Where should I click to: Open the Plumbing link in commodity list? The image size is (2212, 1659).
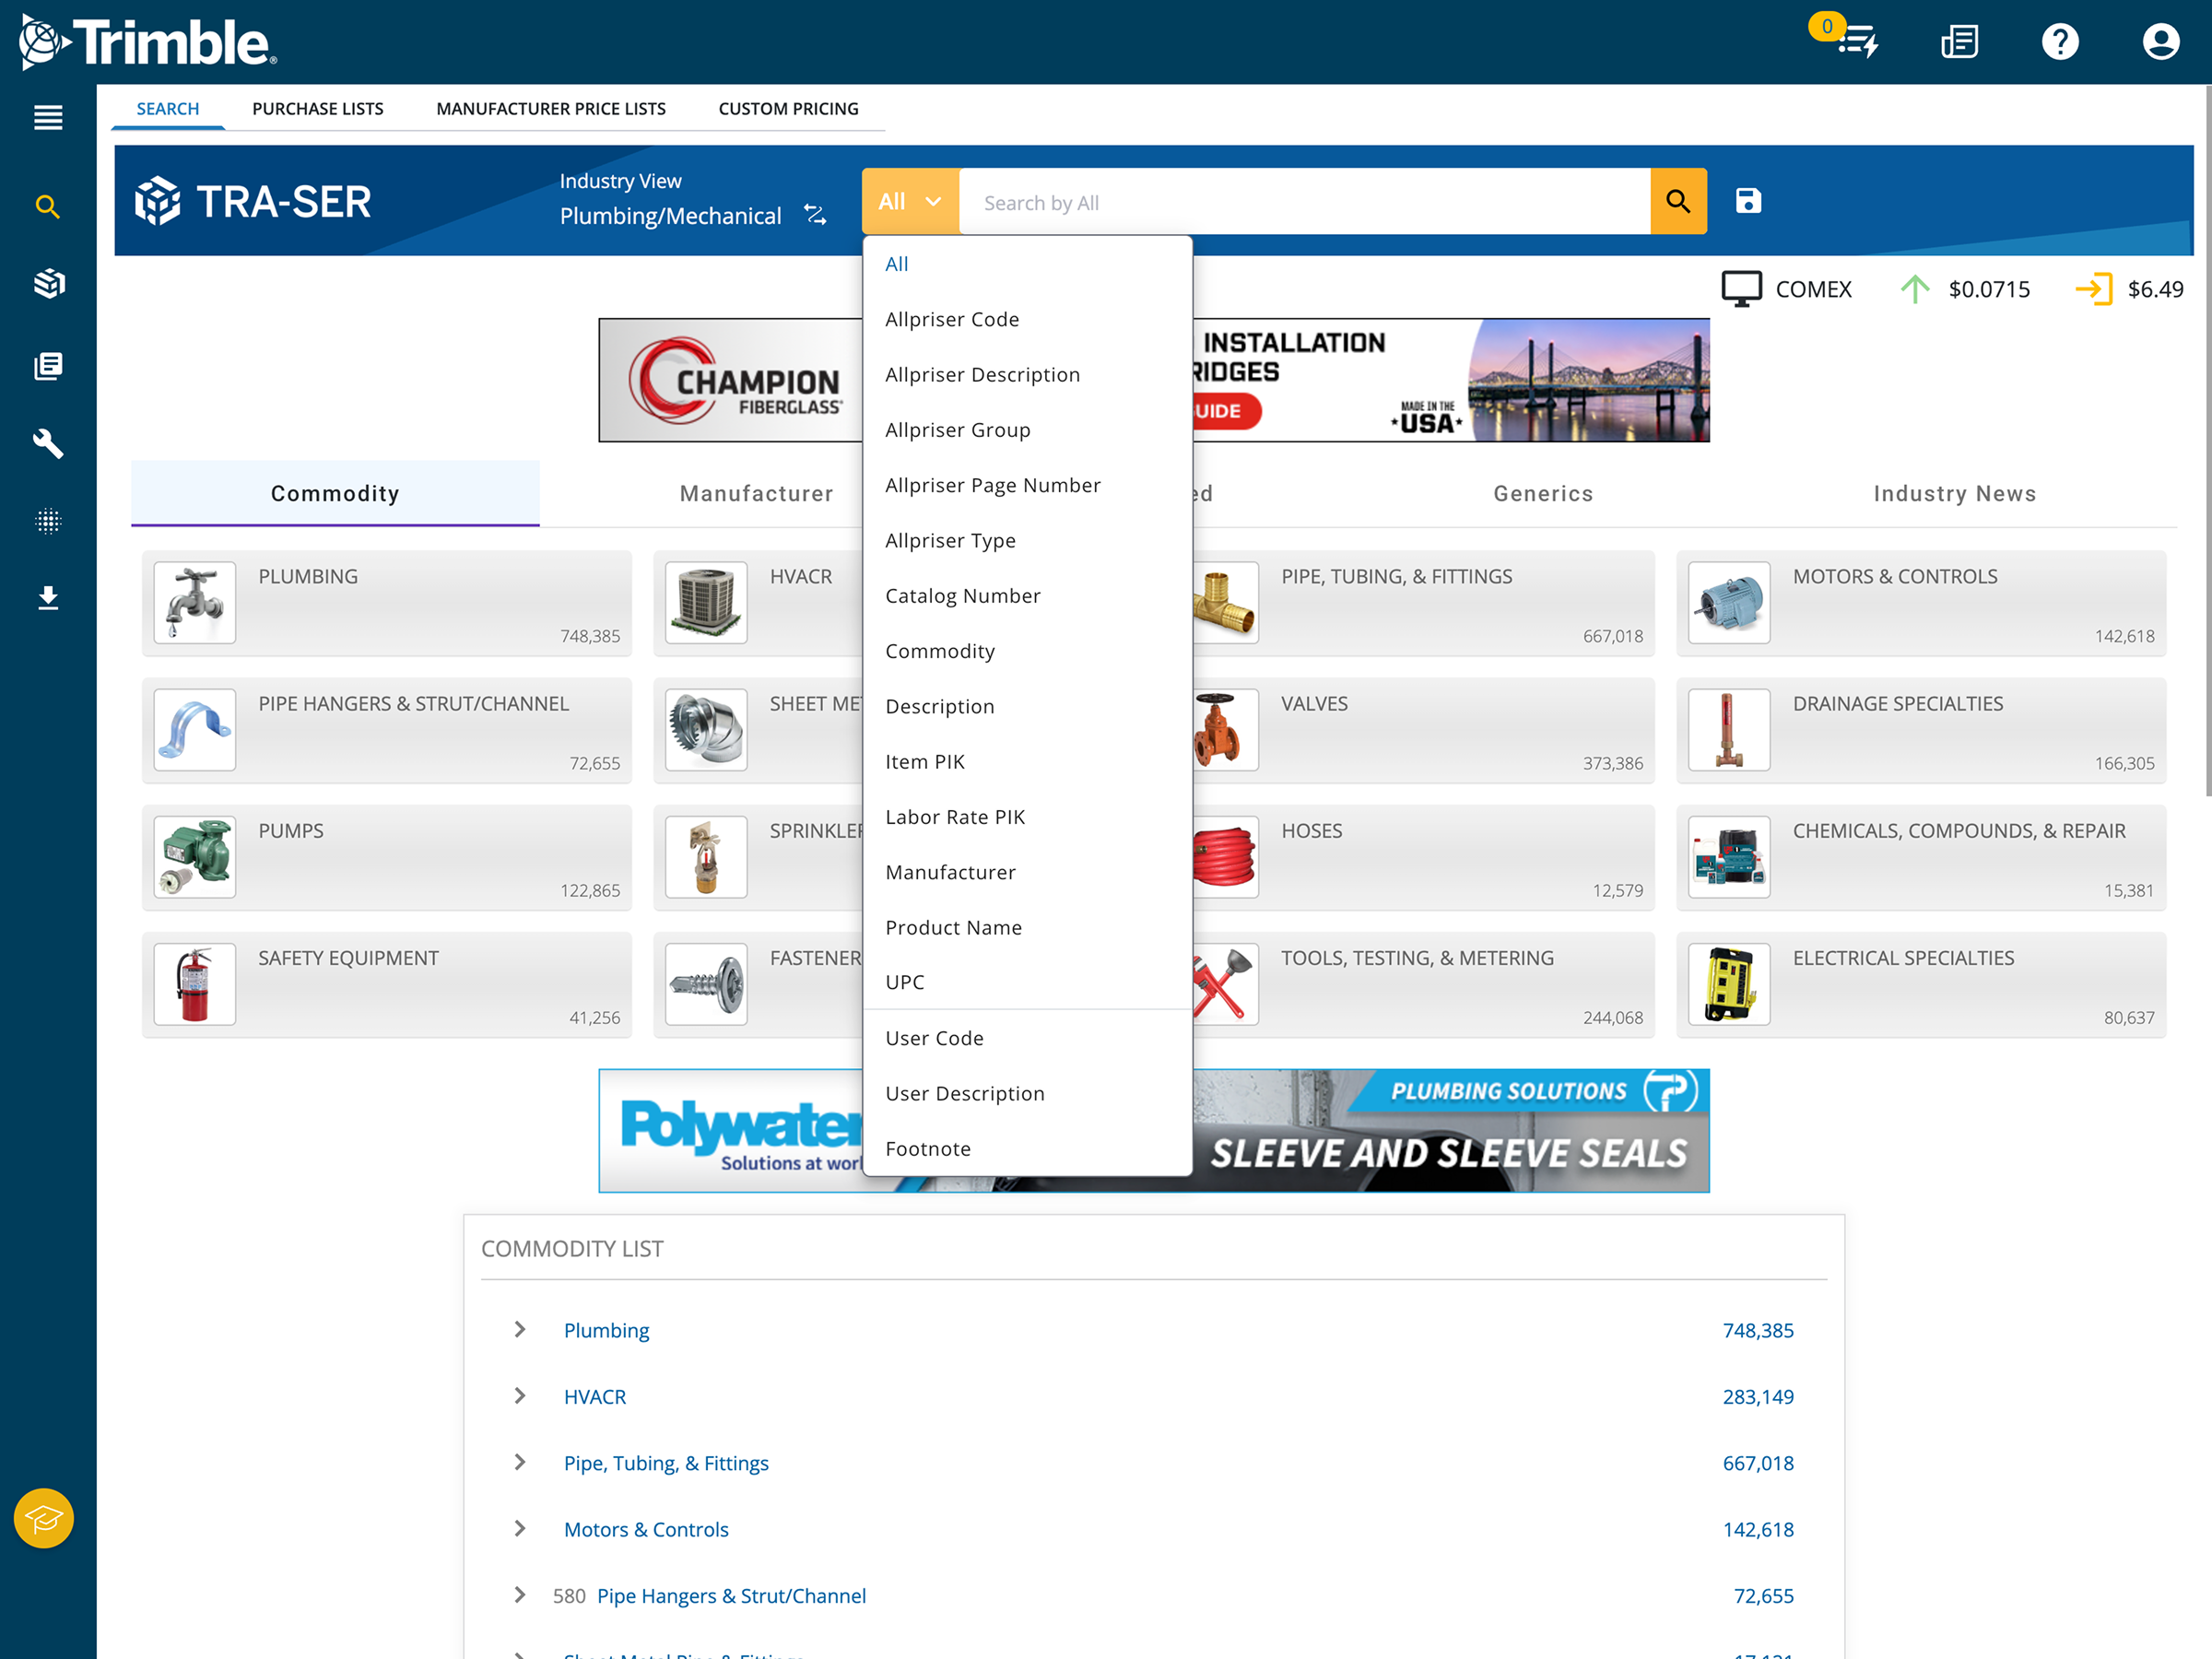point(606,1330)
